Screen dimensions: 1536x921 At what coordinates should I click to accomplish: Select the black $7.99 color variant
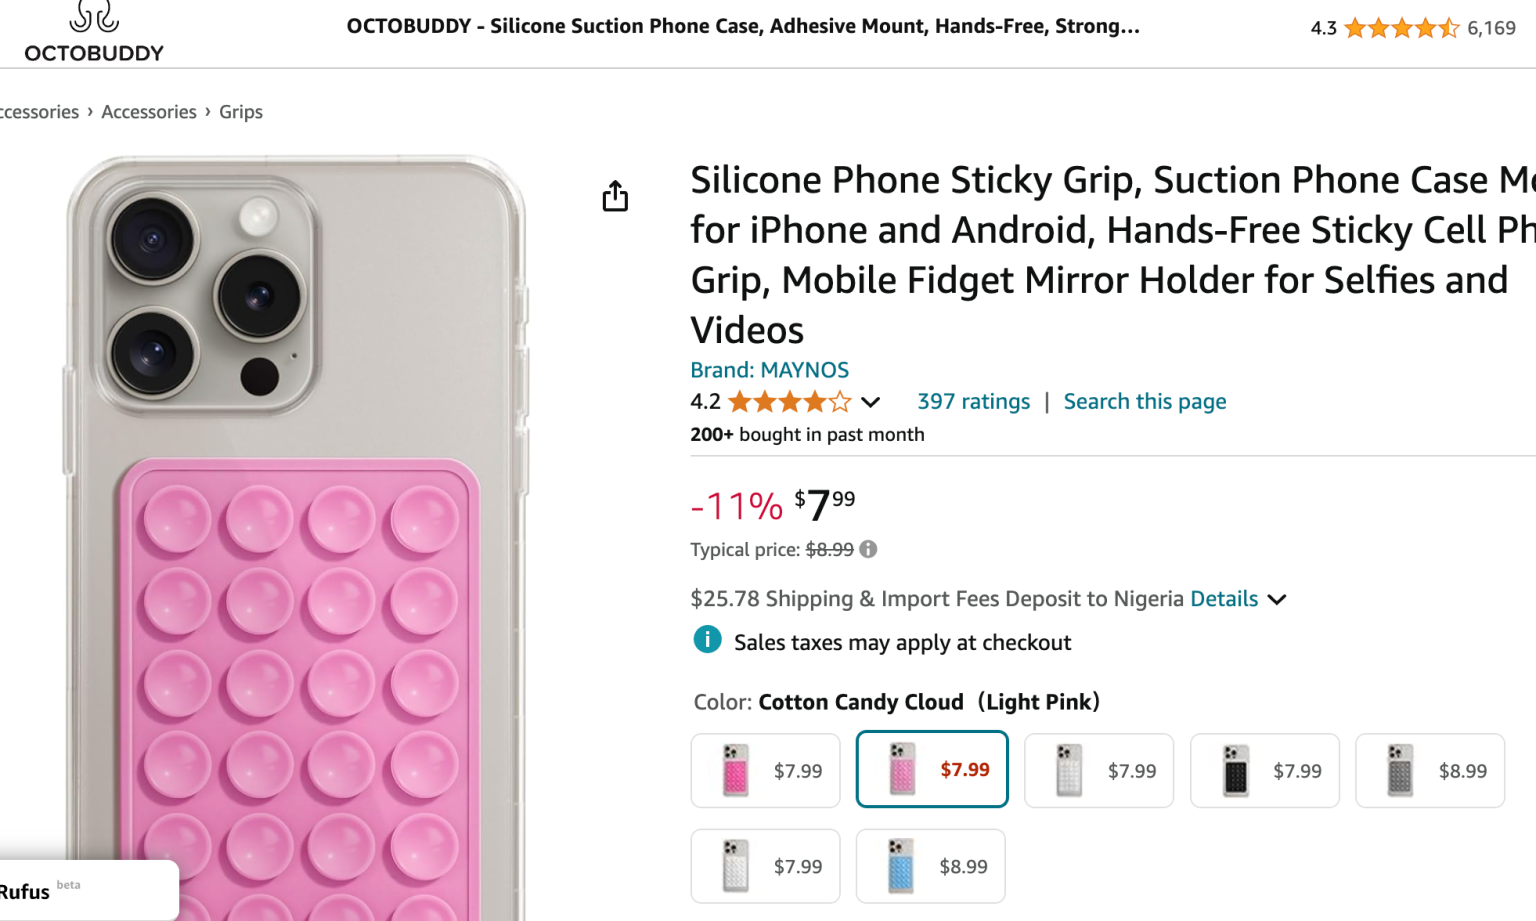click(1263, 770)
